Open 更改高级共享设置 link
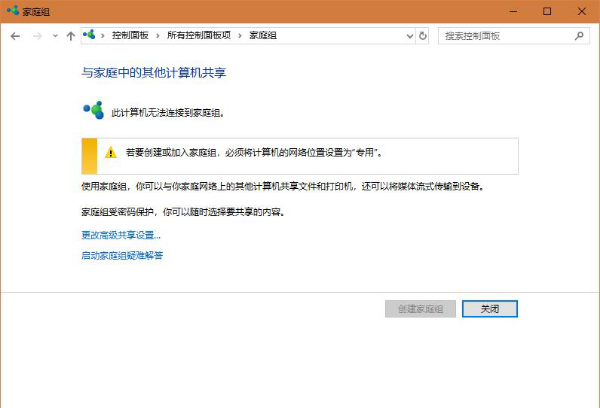The height and width of the screenshot is (408, 600). tap(120, 235)
